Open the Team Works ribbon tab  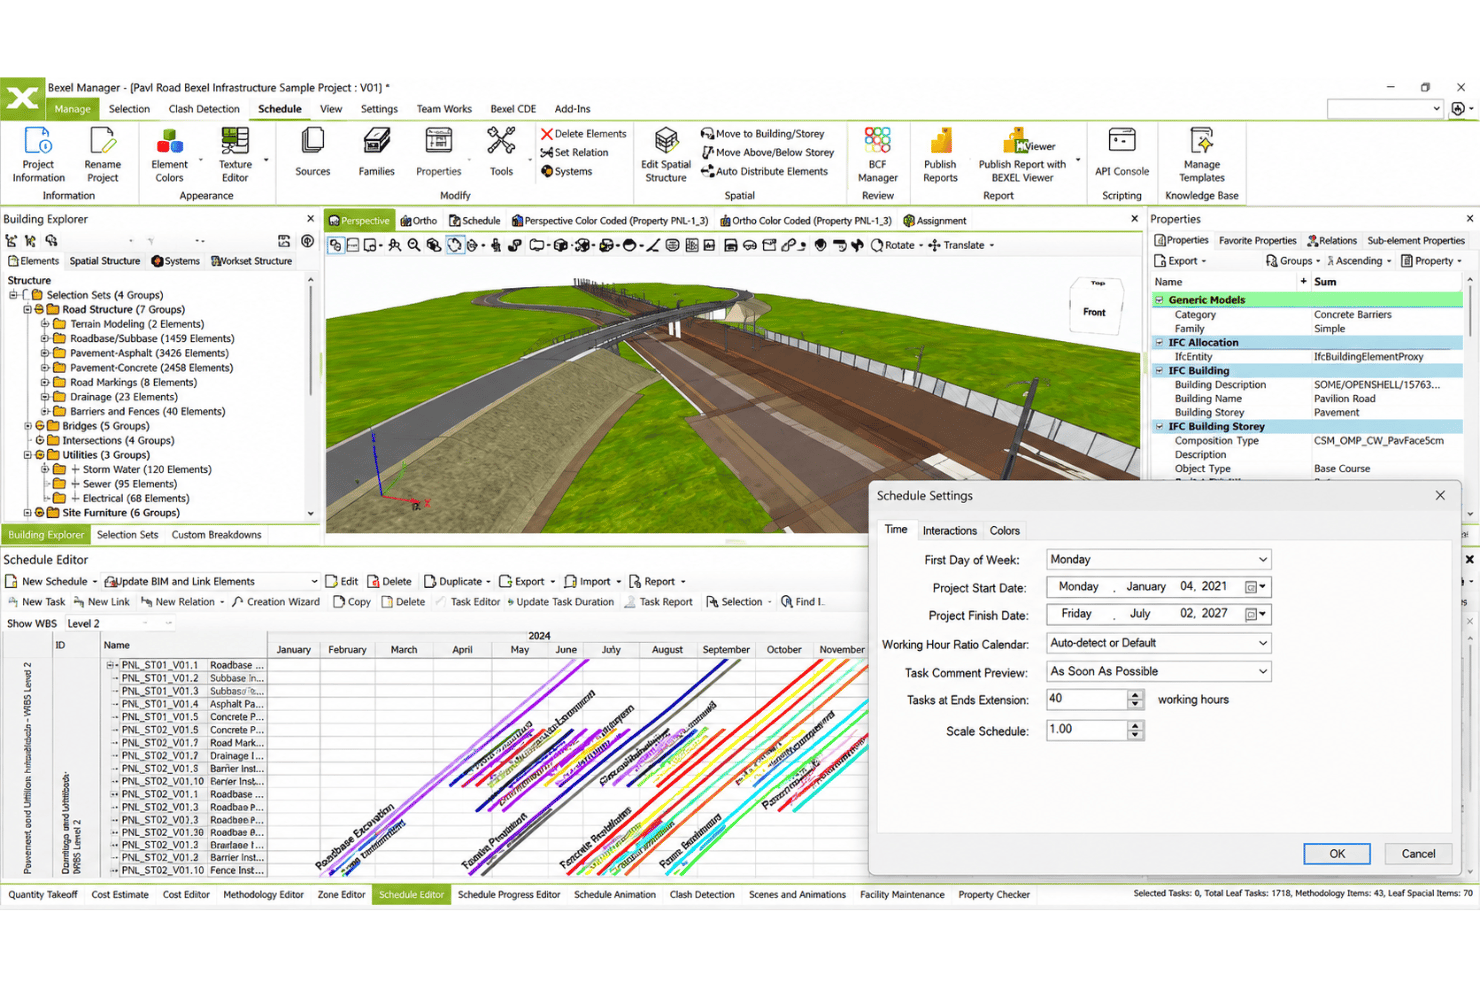[x=444, y=109]
